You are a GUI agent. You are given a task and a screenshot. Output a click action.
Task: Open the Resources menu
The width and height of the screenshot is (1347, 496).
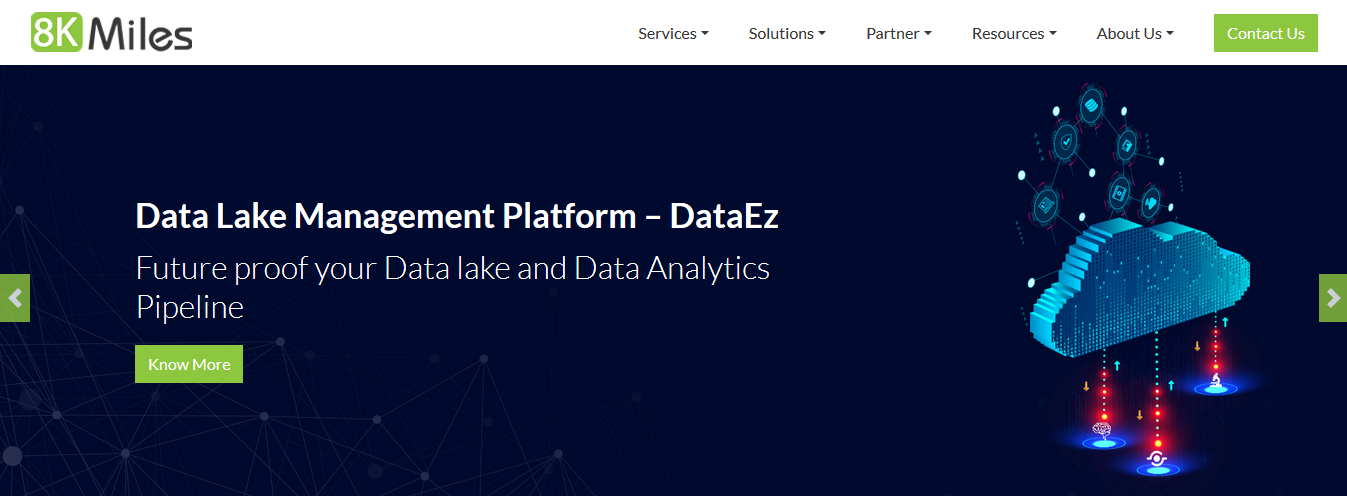point(1014,33)
